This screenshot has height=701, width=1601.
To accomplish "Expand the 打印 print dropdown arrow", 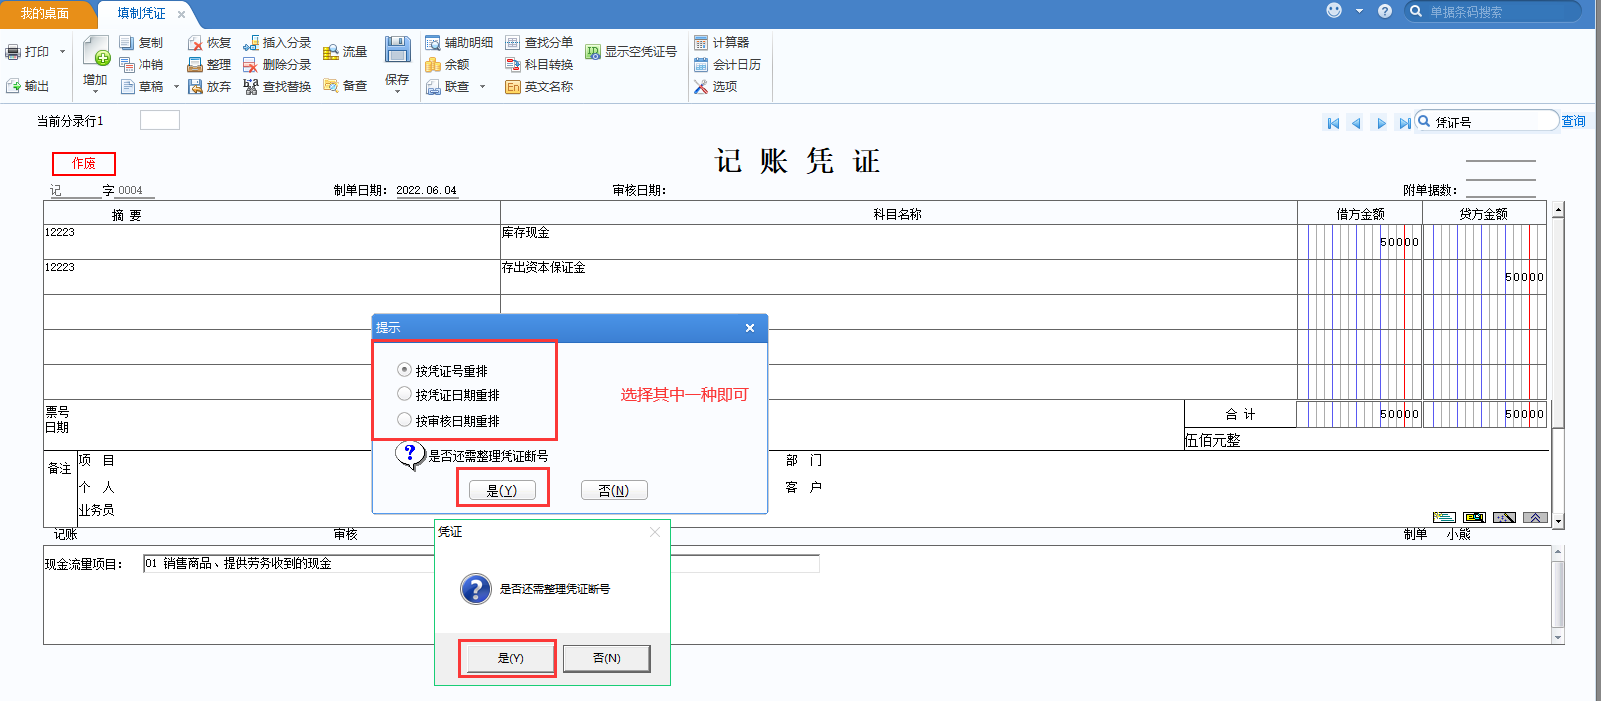I will pos(62,52).
